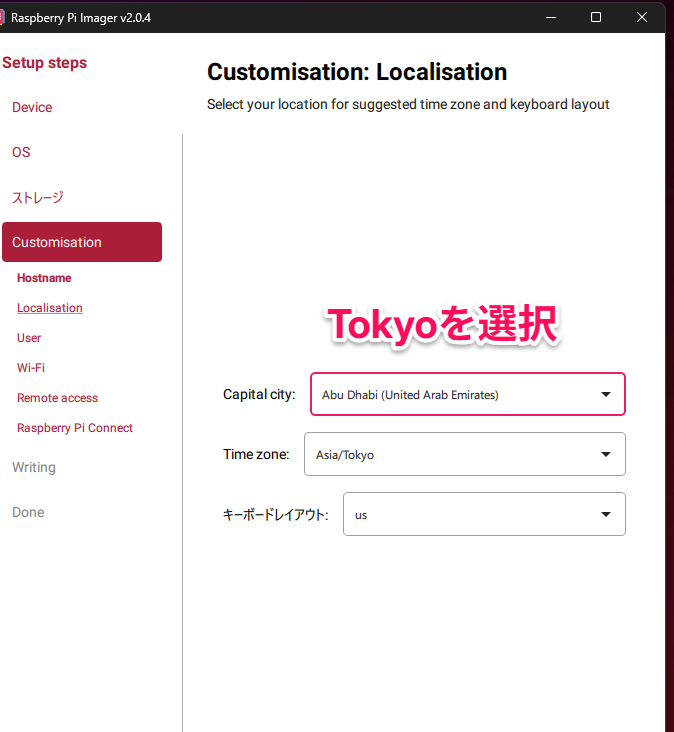Image resolution: width=674 pixels, height=732 pixels.
Task: Click the Done step in sidebar
Action: 28,512
